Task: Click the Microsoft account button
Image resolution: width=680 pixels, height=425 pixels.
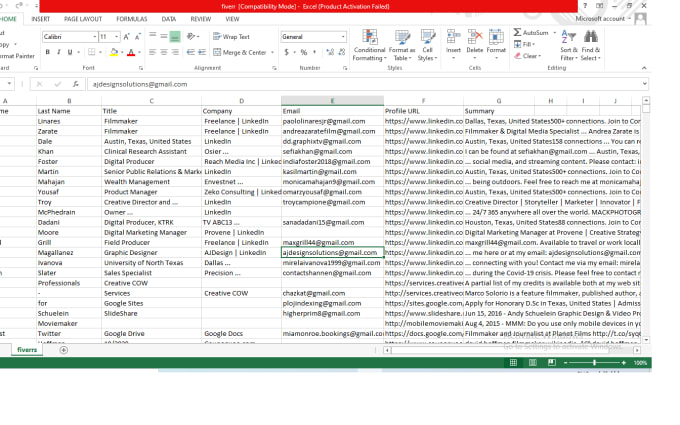Action: coord(603,19)
